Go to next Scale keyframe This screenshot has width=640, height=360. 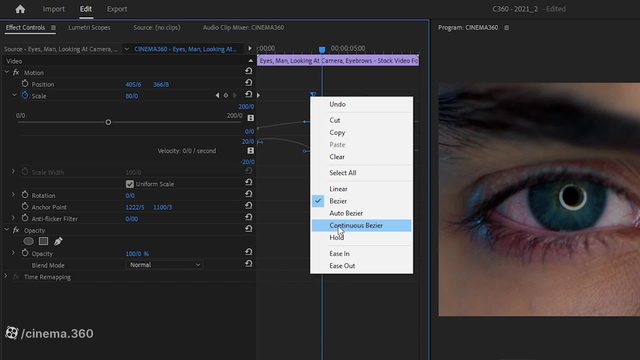pos(234,96)
